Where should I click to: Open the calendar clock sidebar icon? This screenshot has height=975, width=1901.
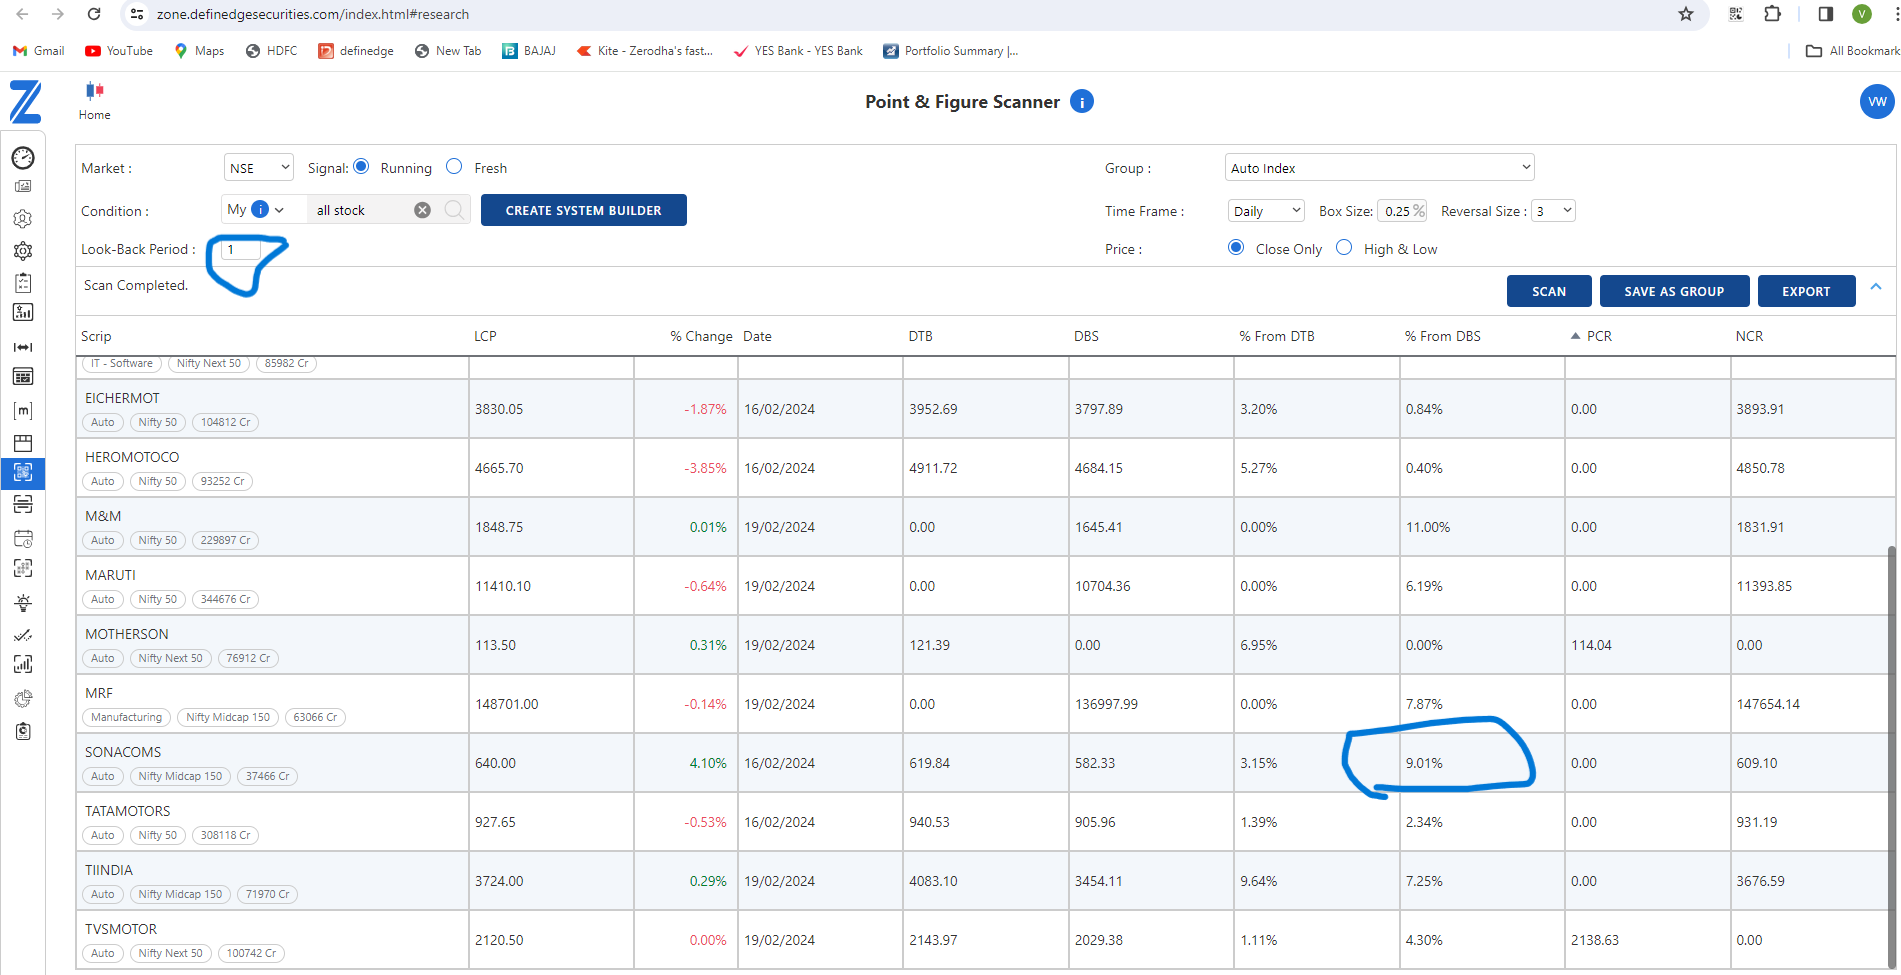(x=23, y=538)
